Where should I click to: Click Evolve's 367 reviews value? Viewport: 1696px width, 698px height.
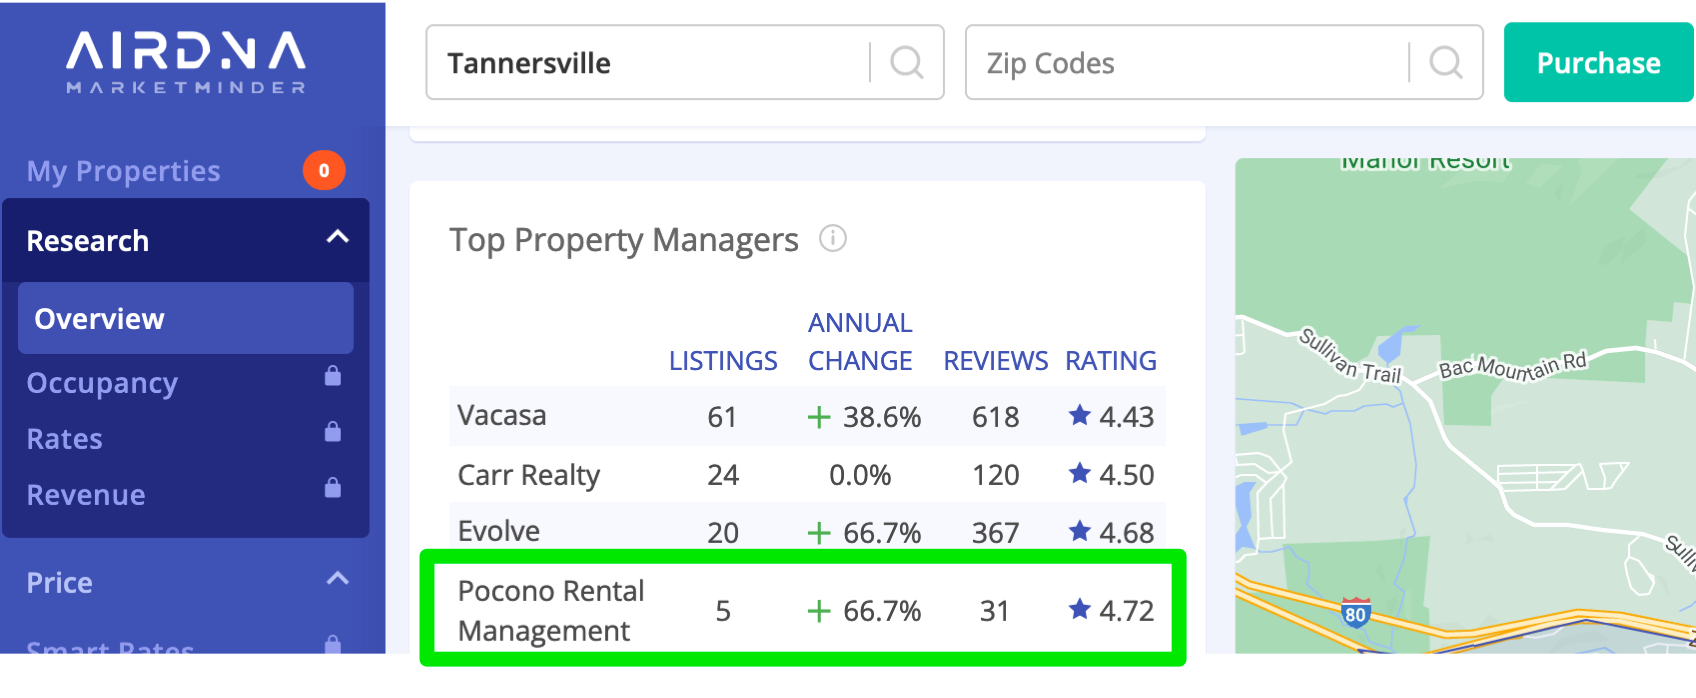996,533
